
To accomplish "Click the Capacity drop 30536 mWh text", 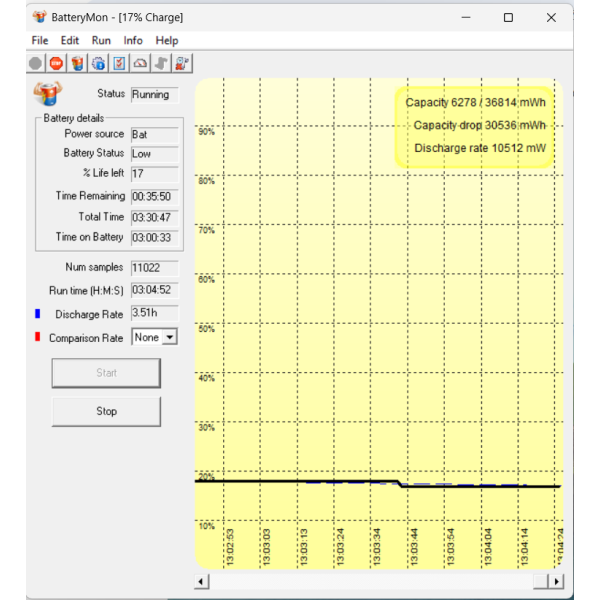I will (x=479, y=126).
